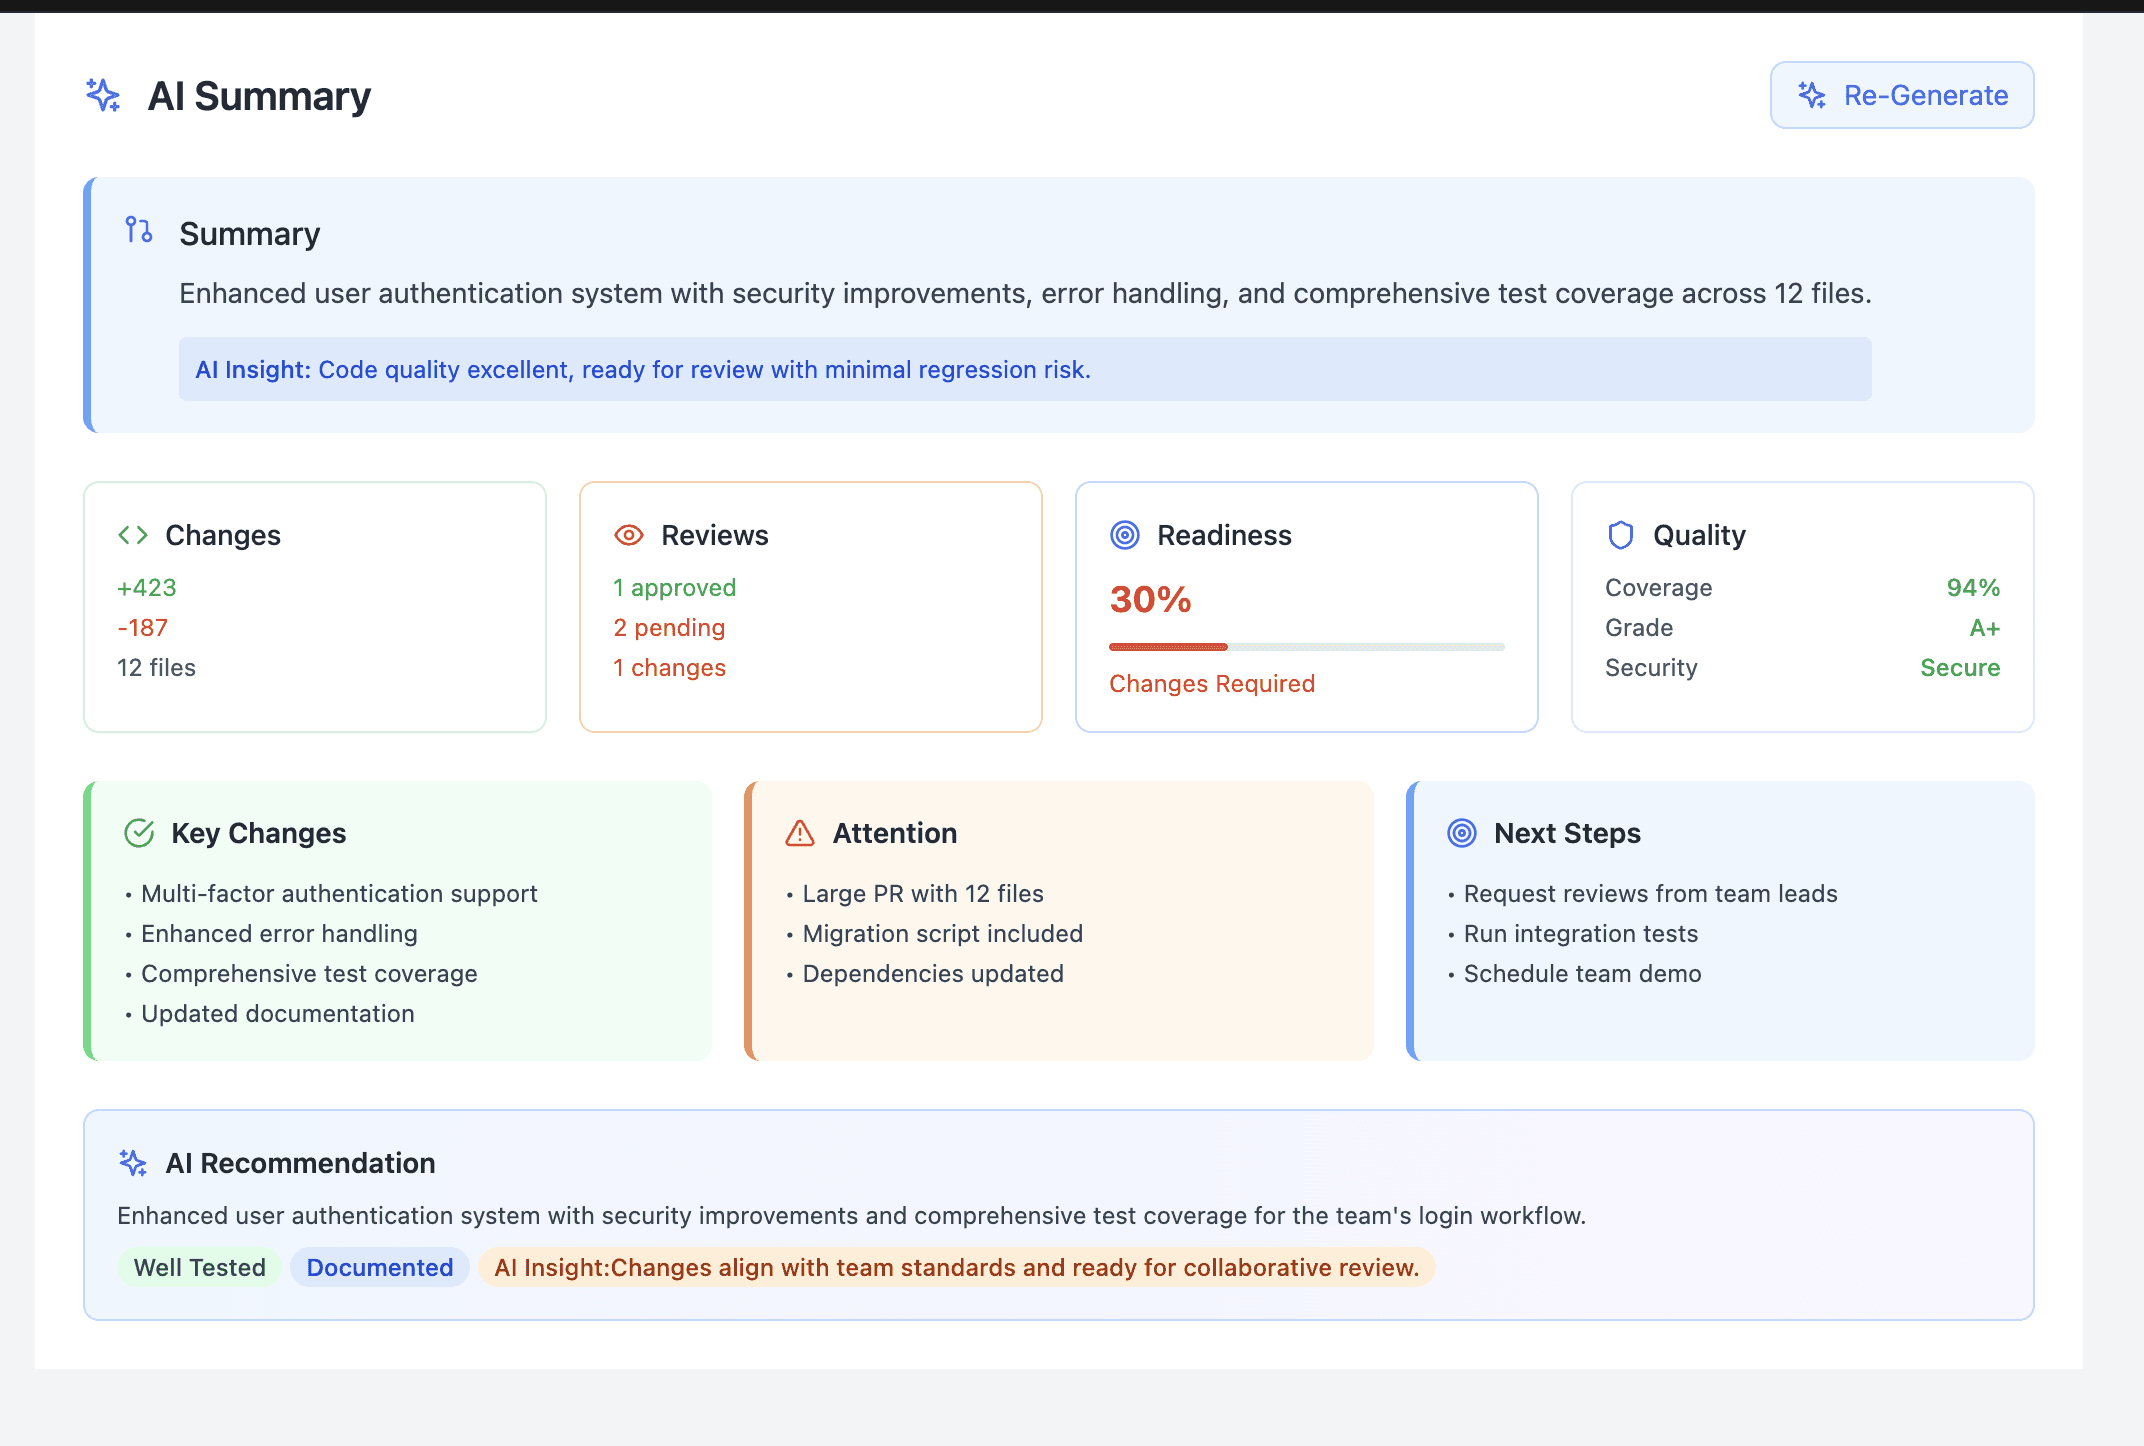This screenshot has height=1446, width=2144.
Task: Click the code brackets icon in Changes card
Action: pos(133,535)
